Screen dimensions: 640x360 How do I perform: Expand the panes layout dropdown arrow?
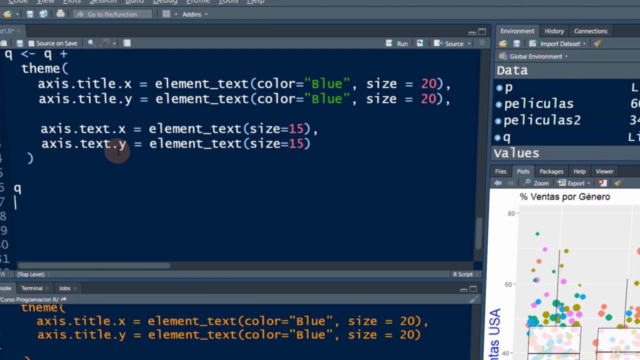176,14
